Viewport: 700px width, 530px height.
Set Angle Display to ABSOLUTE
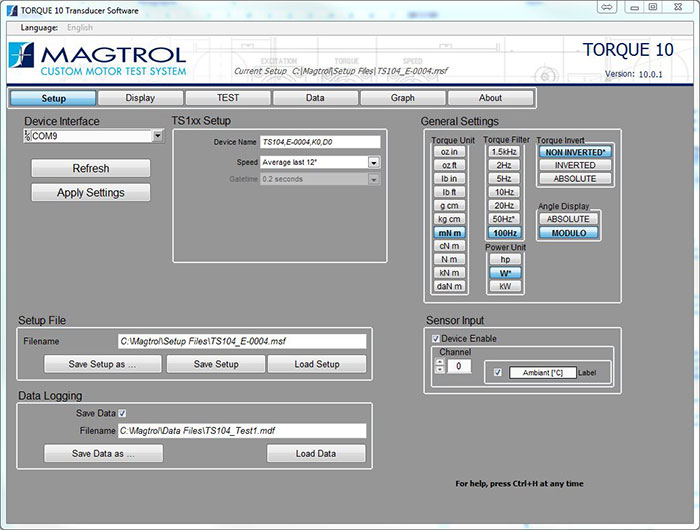click(568, 219)
